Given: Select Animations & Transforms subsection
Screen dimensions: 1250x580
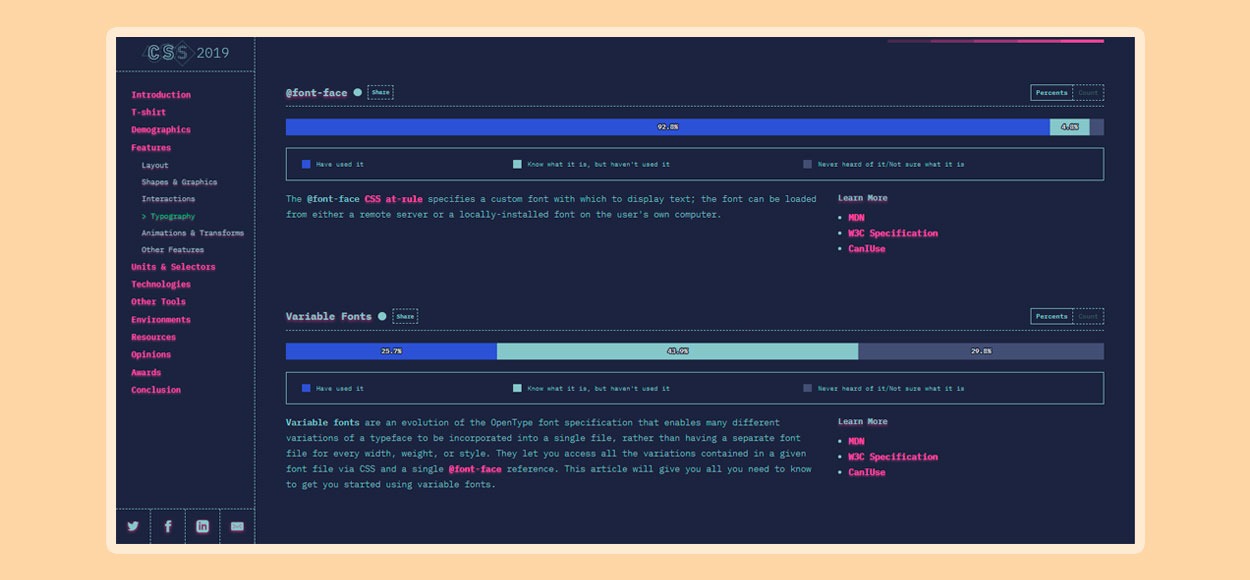Looking at the screenshot, I should [192, 233].
